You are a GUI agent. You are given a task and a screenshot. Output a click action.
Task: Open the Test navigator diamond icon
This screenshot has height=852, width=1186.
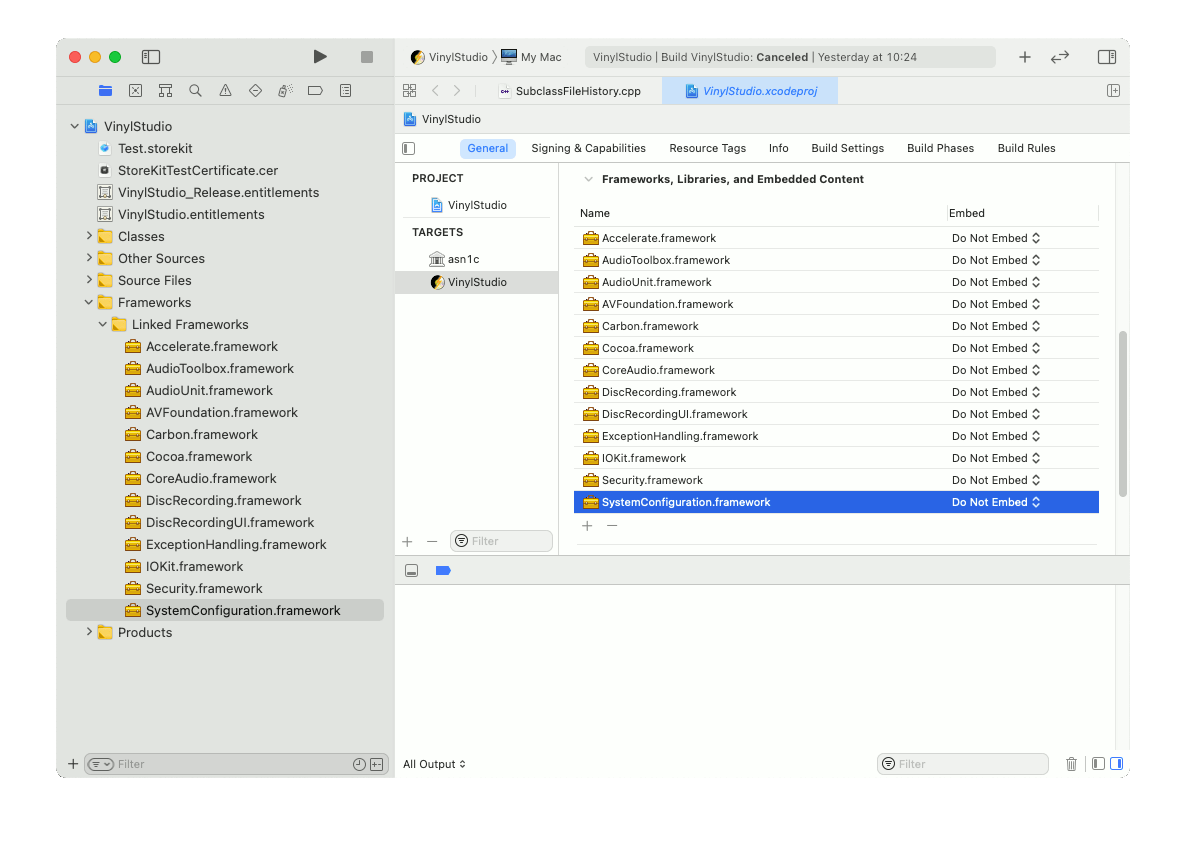coord(256,91)
